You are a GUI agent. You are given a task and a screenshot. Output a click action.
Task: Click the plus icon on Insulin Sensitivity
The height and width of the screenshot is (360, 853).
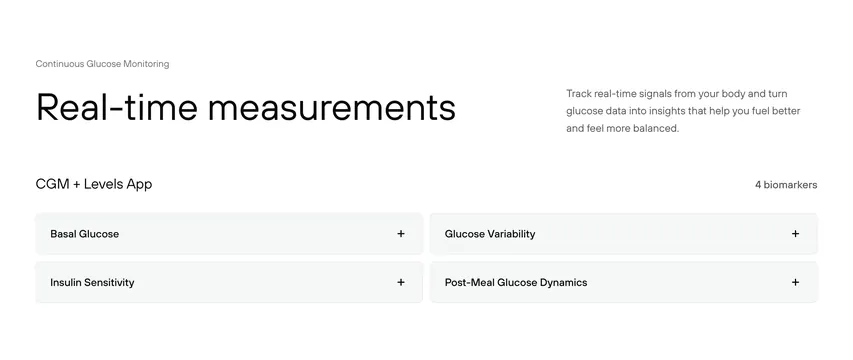(401, 282)
